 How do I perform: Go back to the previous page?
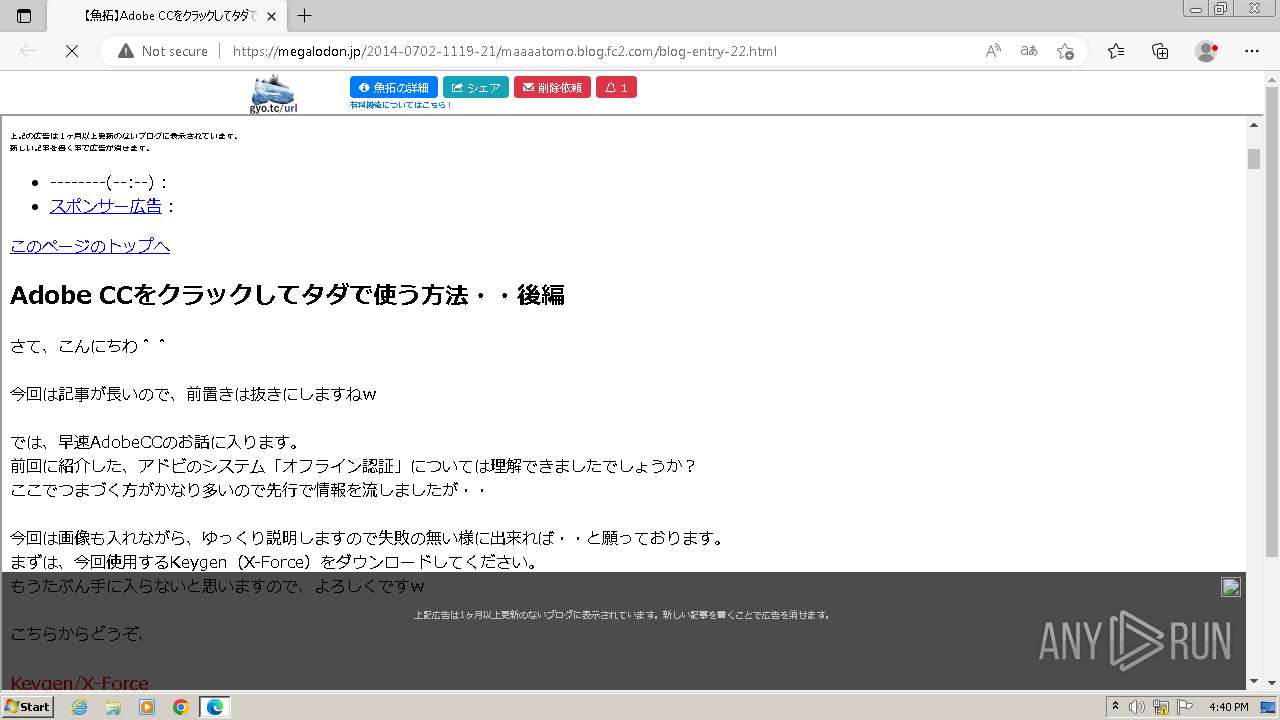click(x=28, y=51)
